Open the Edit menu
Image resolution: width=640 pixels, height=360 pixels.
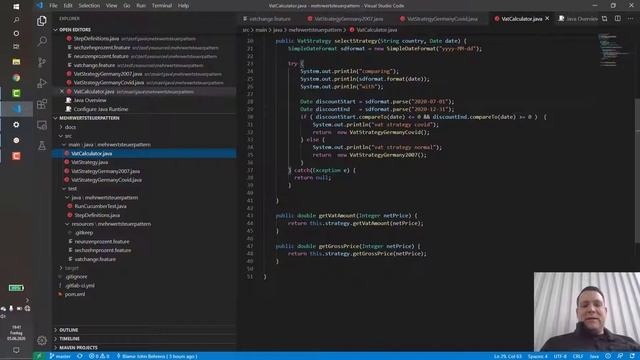[68, 6]
